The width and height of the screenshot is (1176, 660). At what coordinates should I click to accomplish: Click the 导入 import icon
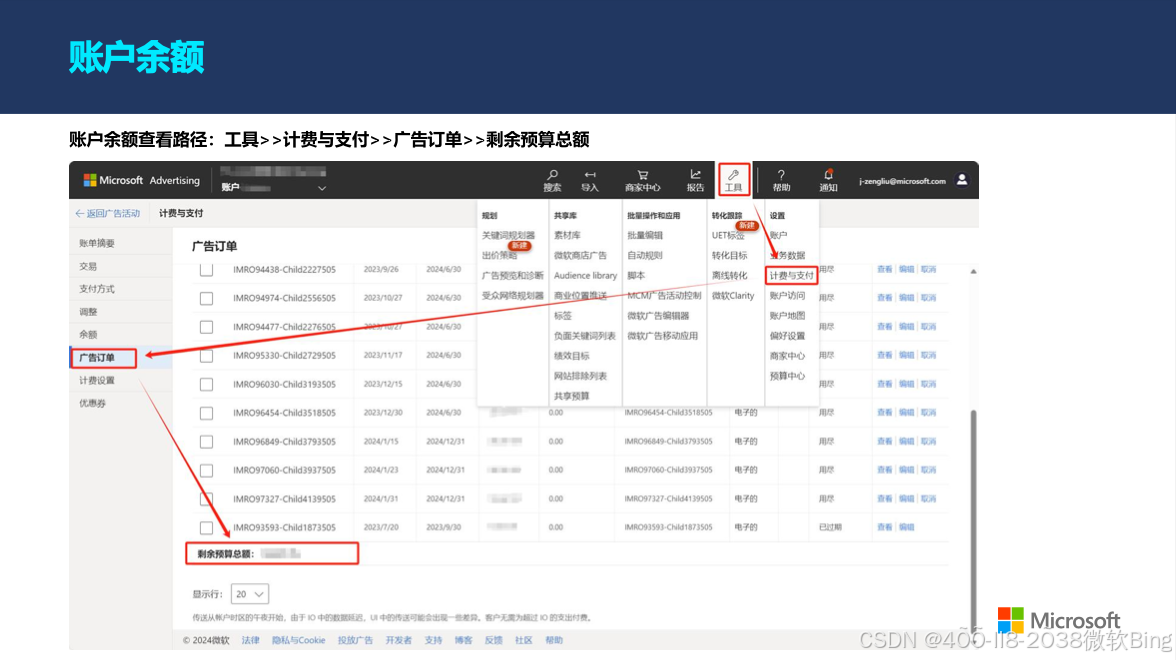tap(590, 180)
